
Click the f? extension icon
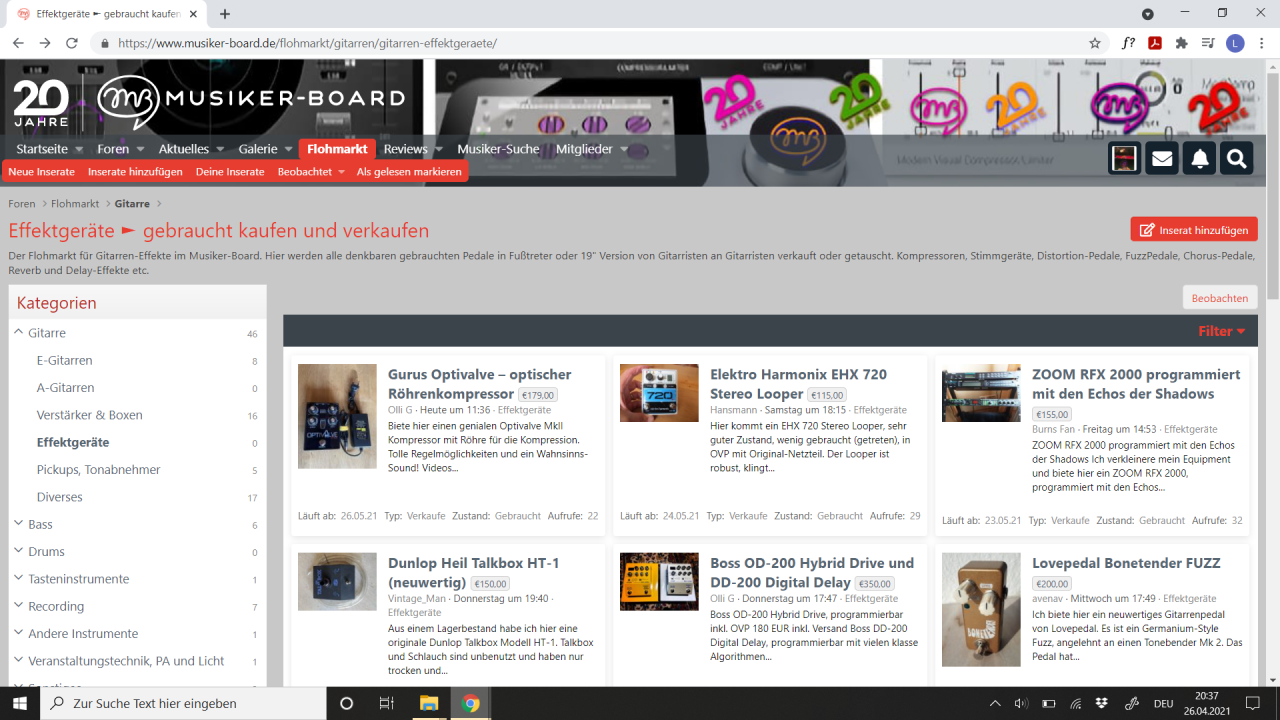1128,43
